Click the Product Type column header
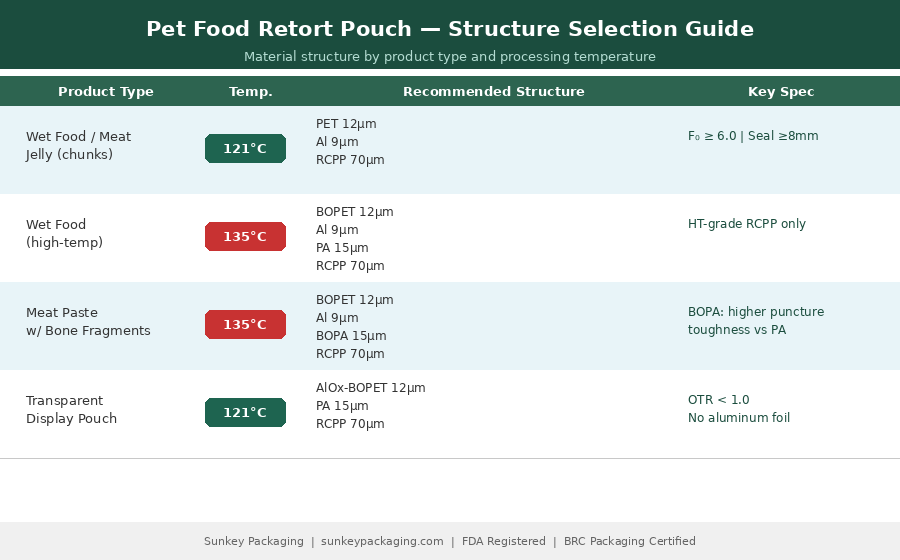The height and width of the screenshot is (560, 900). pos(106,92)
